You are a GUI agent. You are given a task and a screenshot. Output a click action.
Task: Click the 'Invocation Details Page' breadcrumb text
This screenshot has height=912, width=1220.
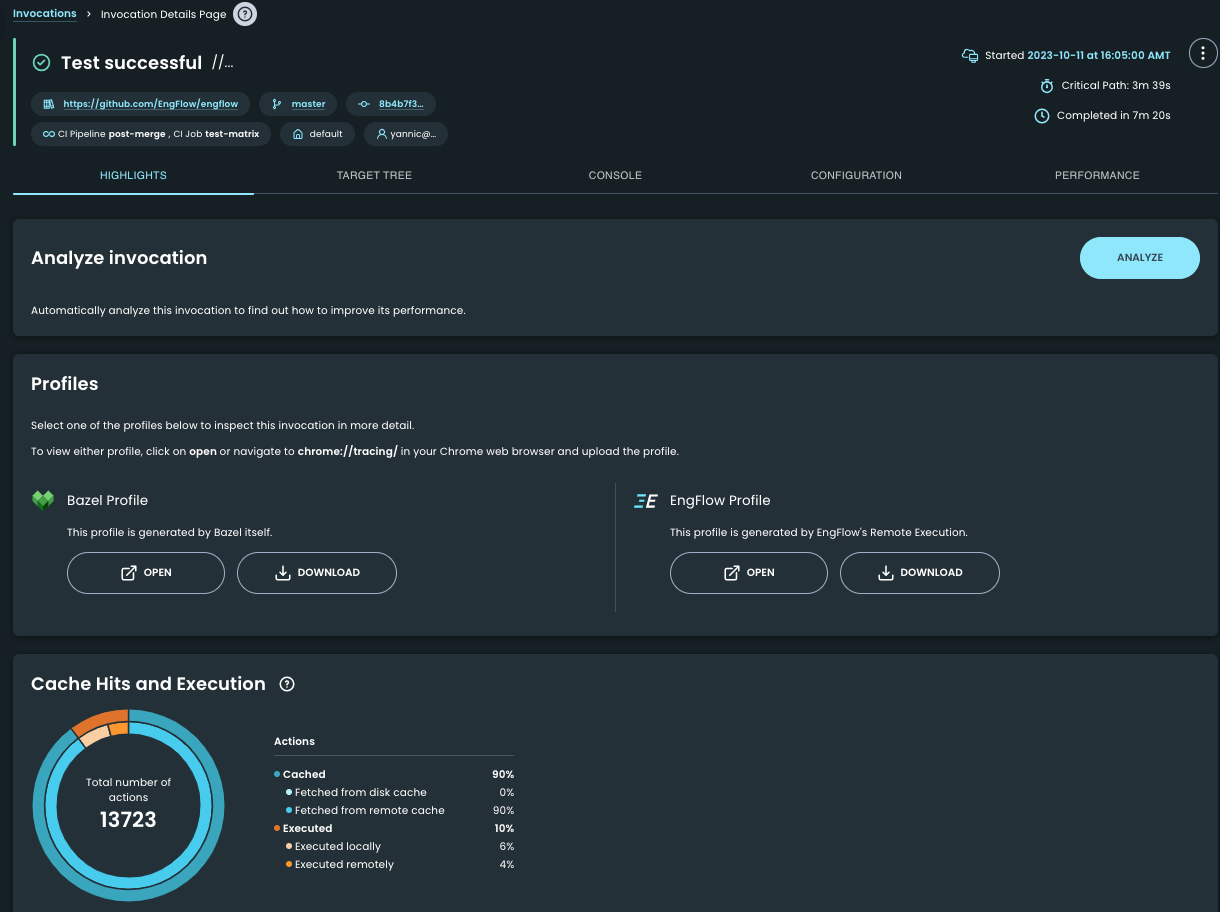[x=164, y=15]
